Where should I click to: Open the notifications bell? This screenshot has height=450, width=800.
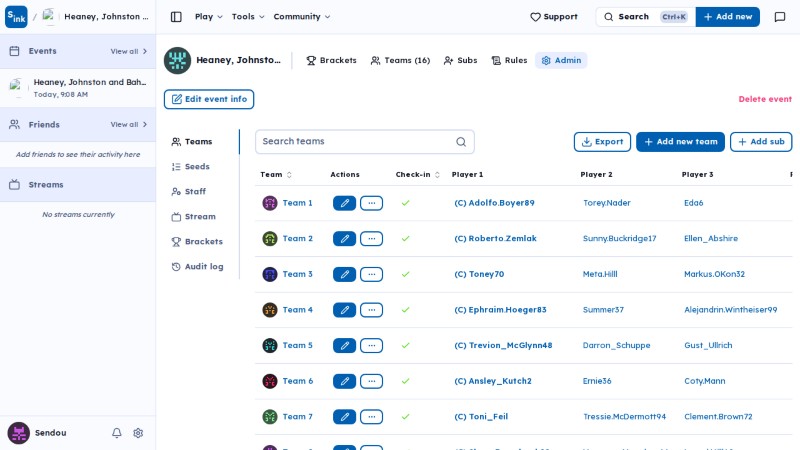click(x=117, y=433)
